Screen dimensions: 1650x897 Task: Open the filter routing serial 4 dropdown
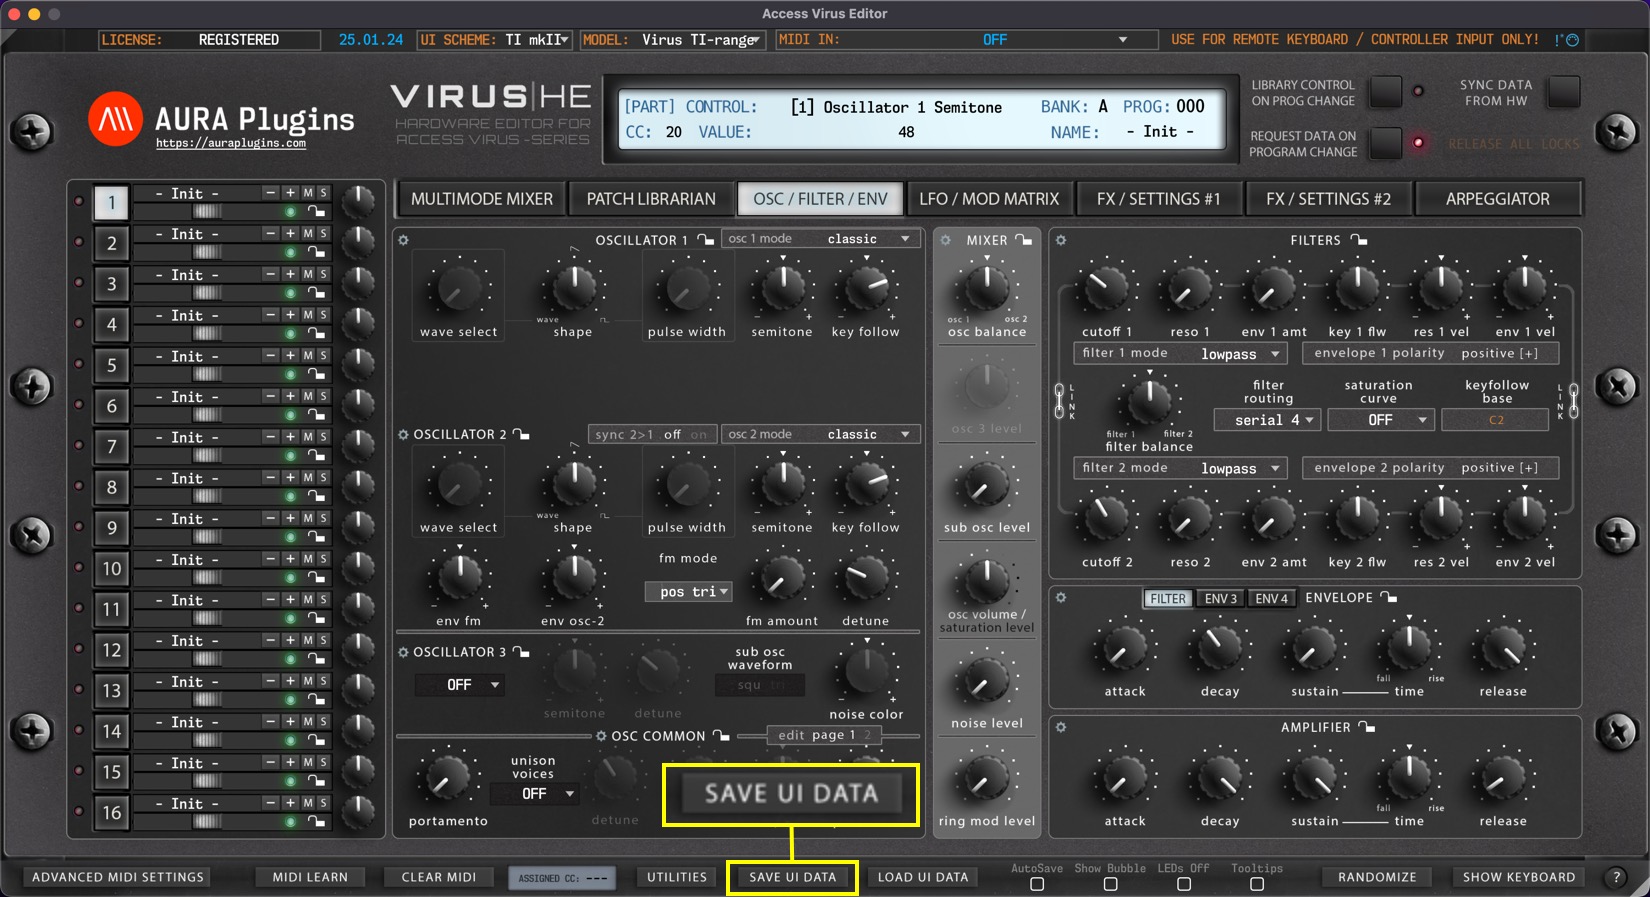pos(1267,420)
